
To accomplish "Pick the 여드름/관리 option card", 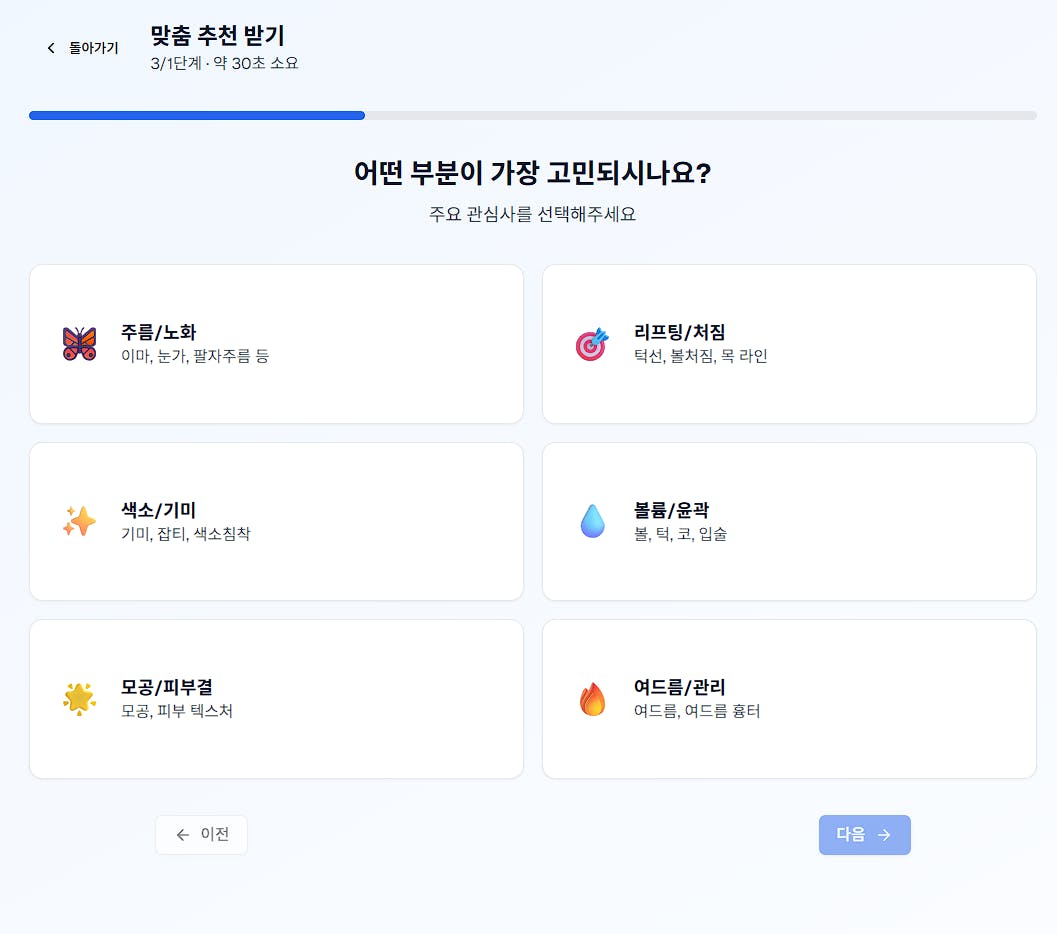I will tap(789, 699).
